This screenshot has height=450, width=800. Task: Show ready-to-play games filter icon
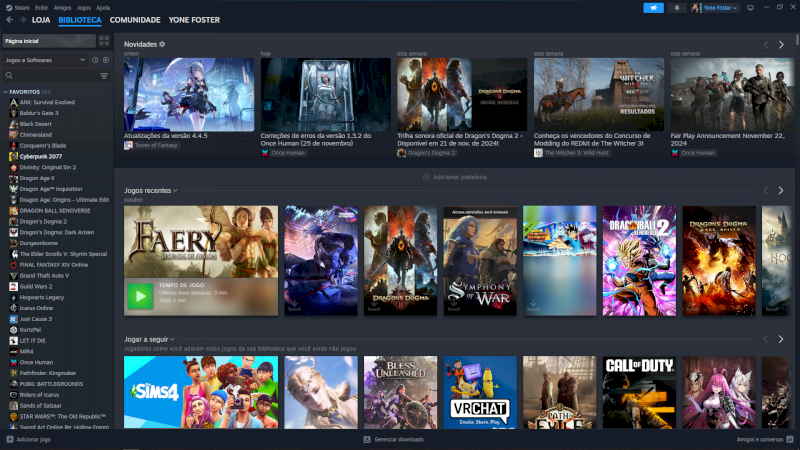(106, 60)
